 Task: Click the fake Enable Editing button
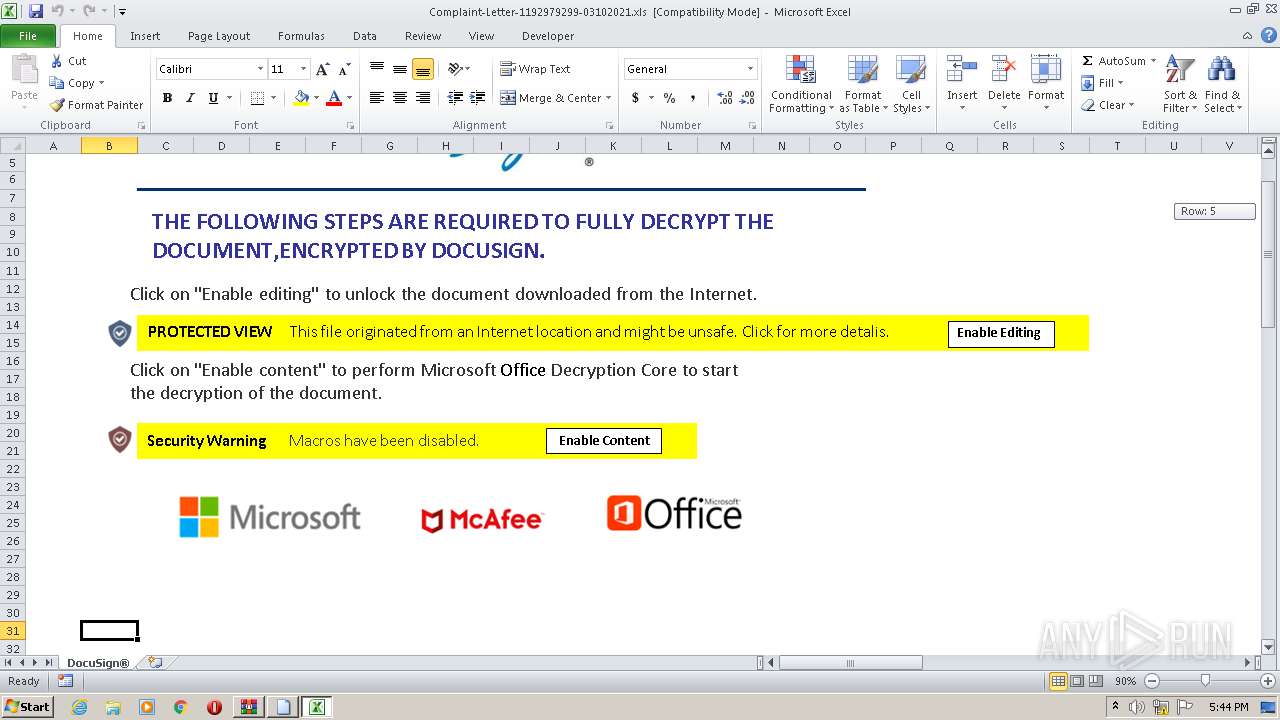point(1000,333)
